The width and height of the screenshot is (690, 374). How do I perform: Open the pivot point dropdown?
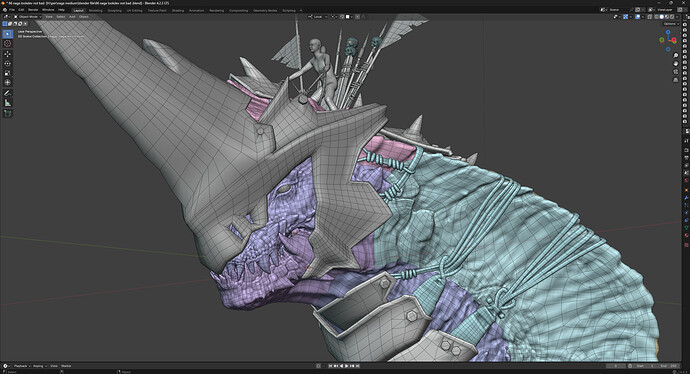click(x=334, y=17)
